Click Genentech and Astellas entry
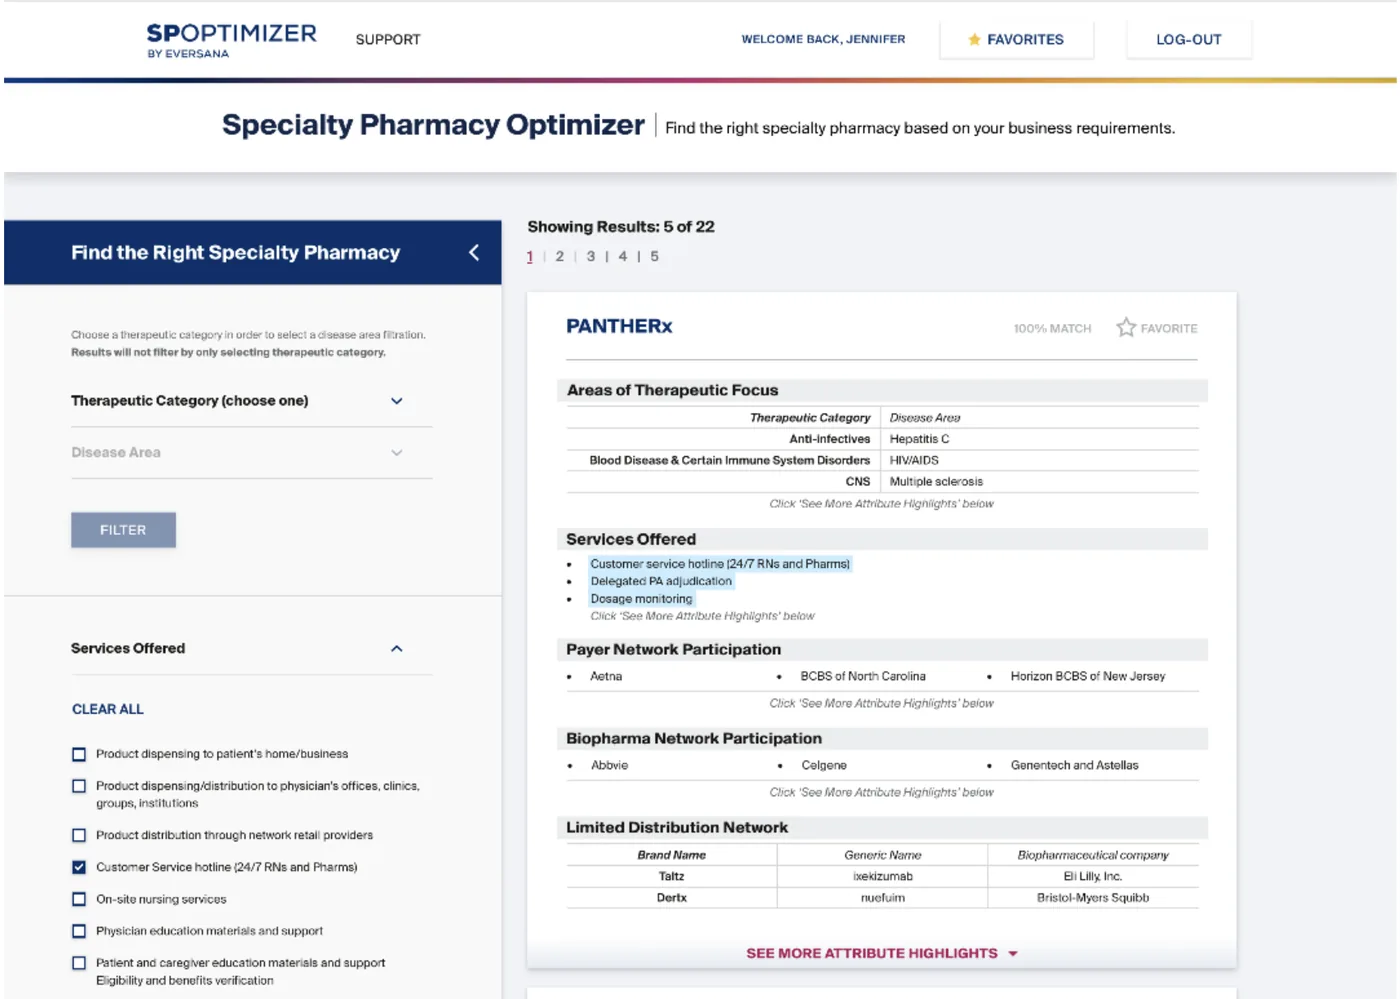The image size is (1400, 999). [x=1074, y=765]
